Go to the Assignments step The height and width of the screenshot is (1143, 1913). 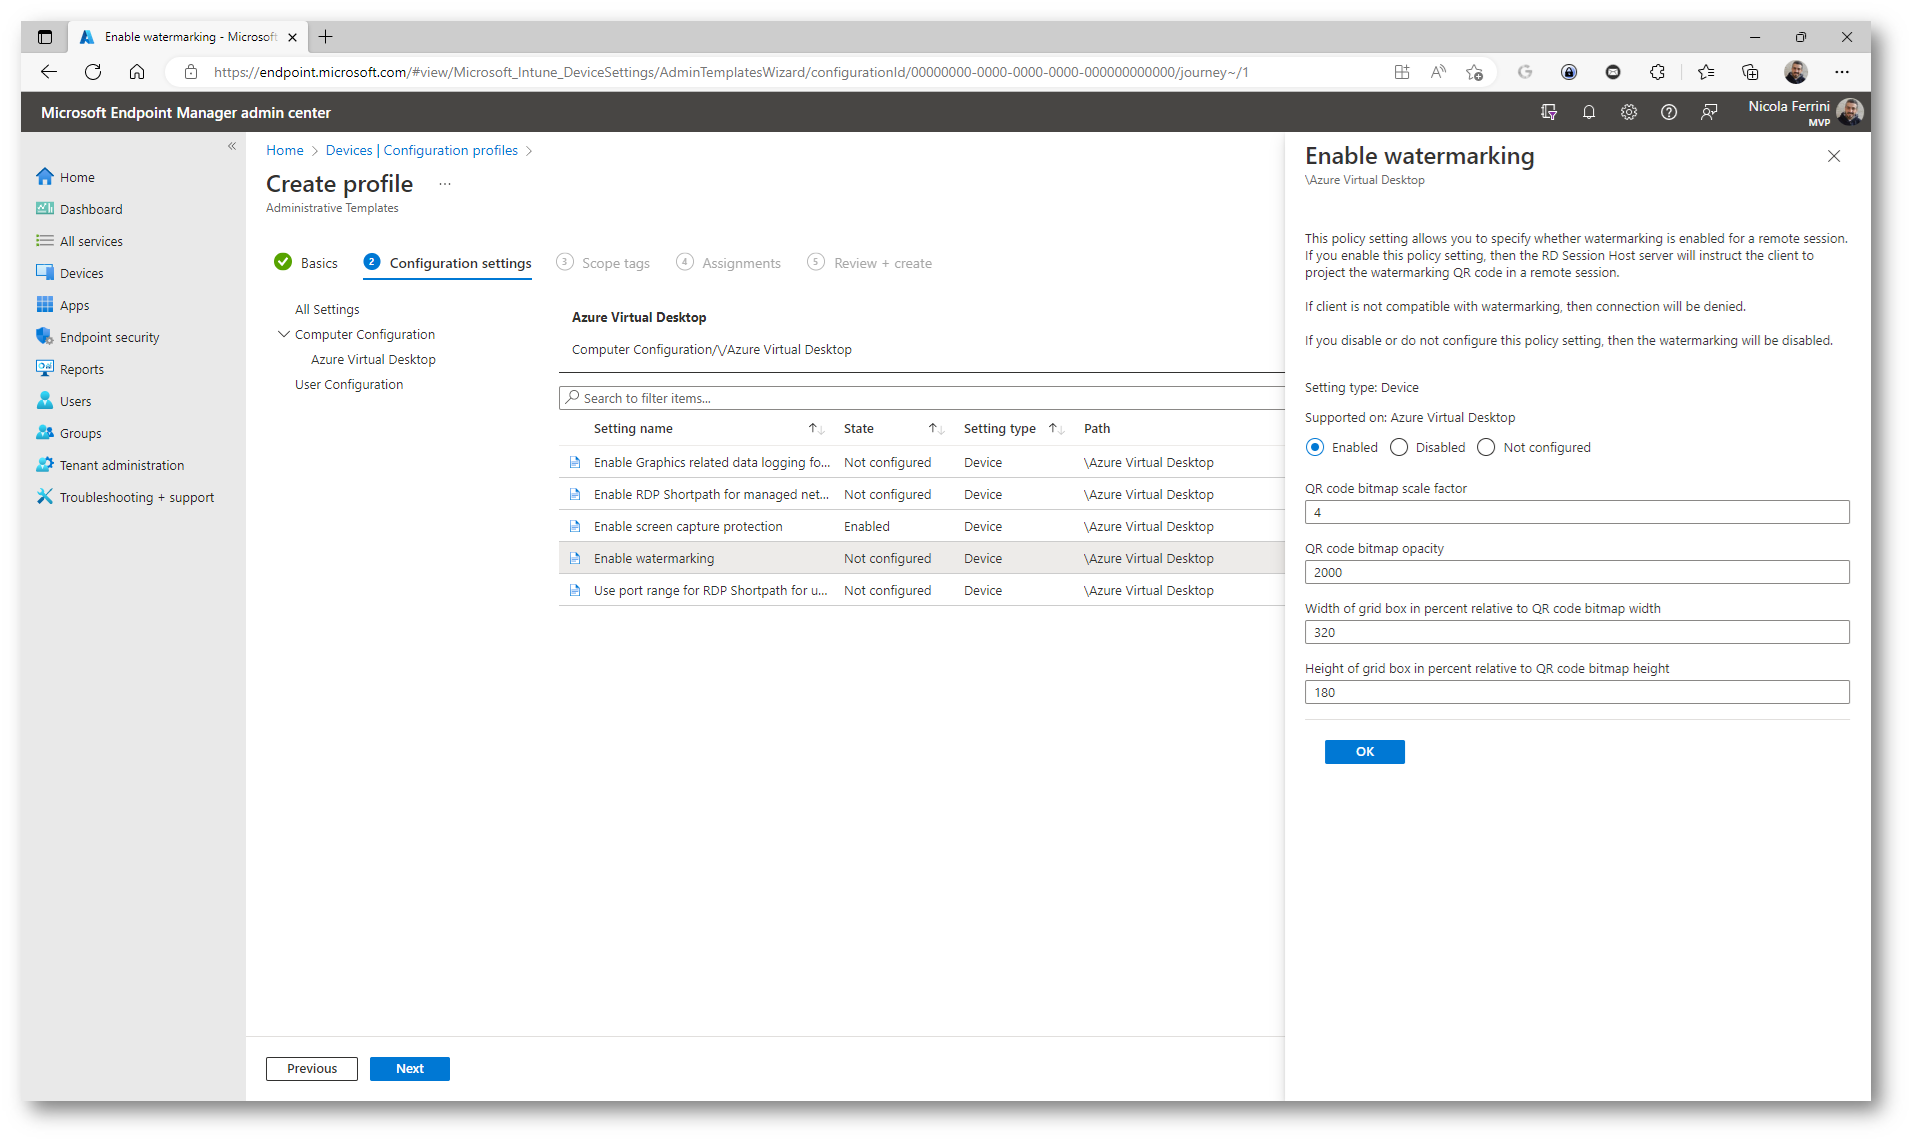pos(729,262)
